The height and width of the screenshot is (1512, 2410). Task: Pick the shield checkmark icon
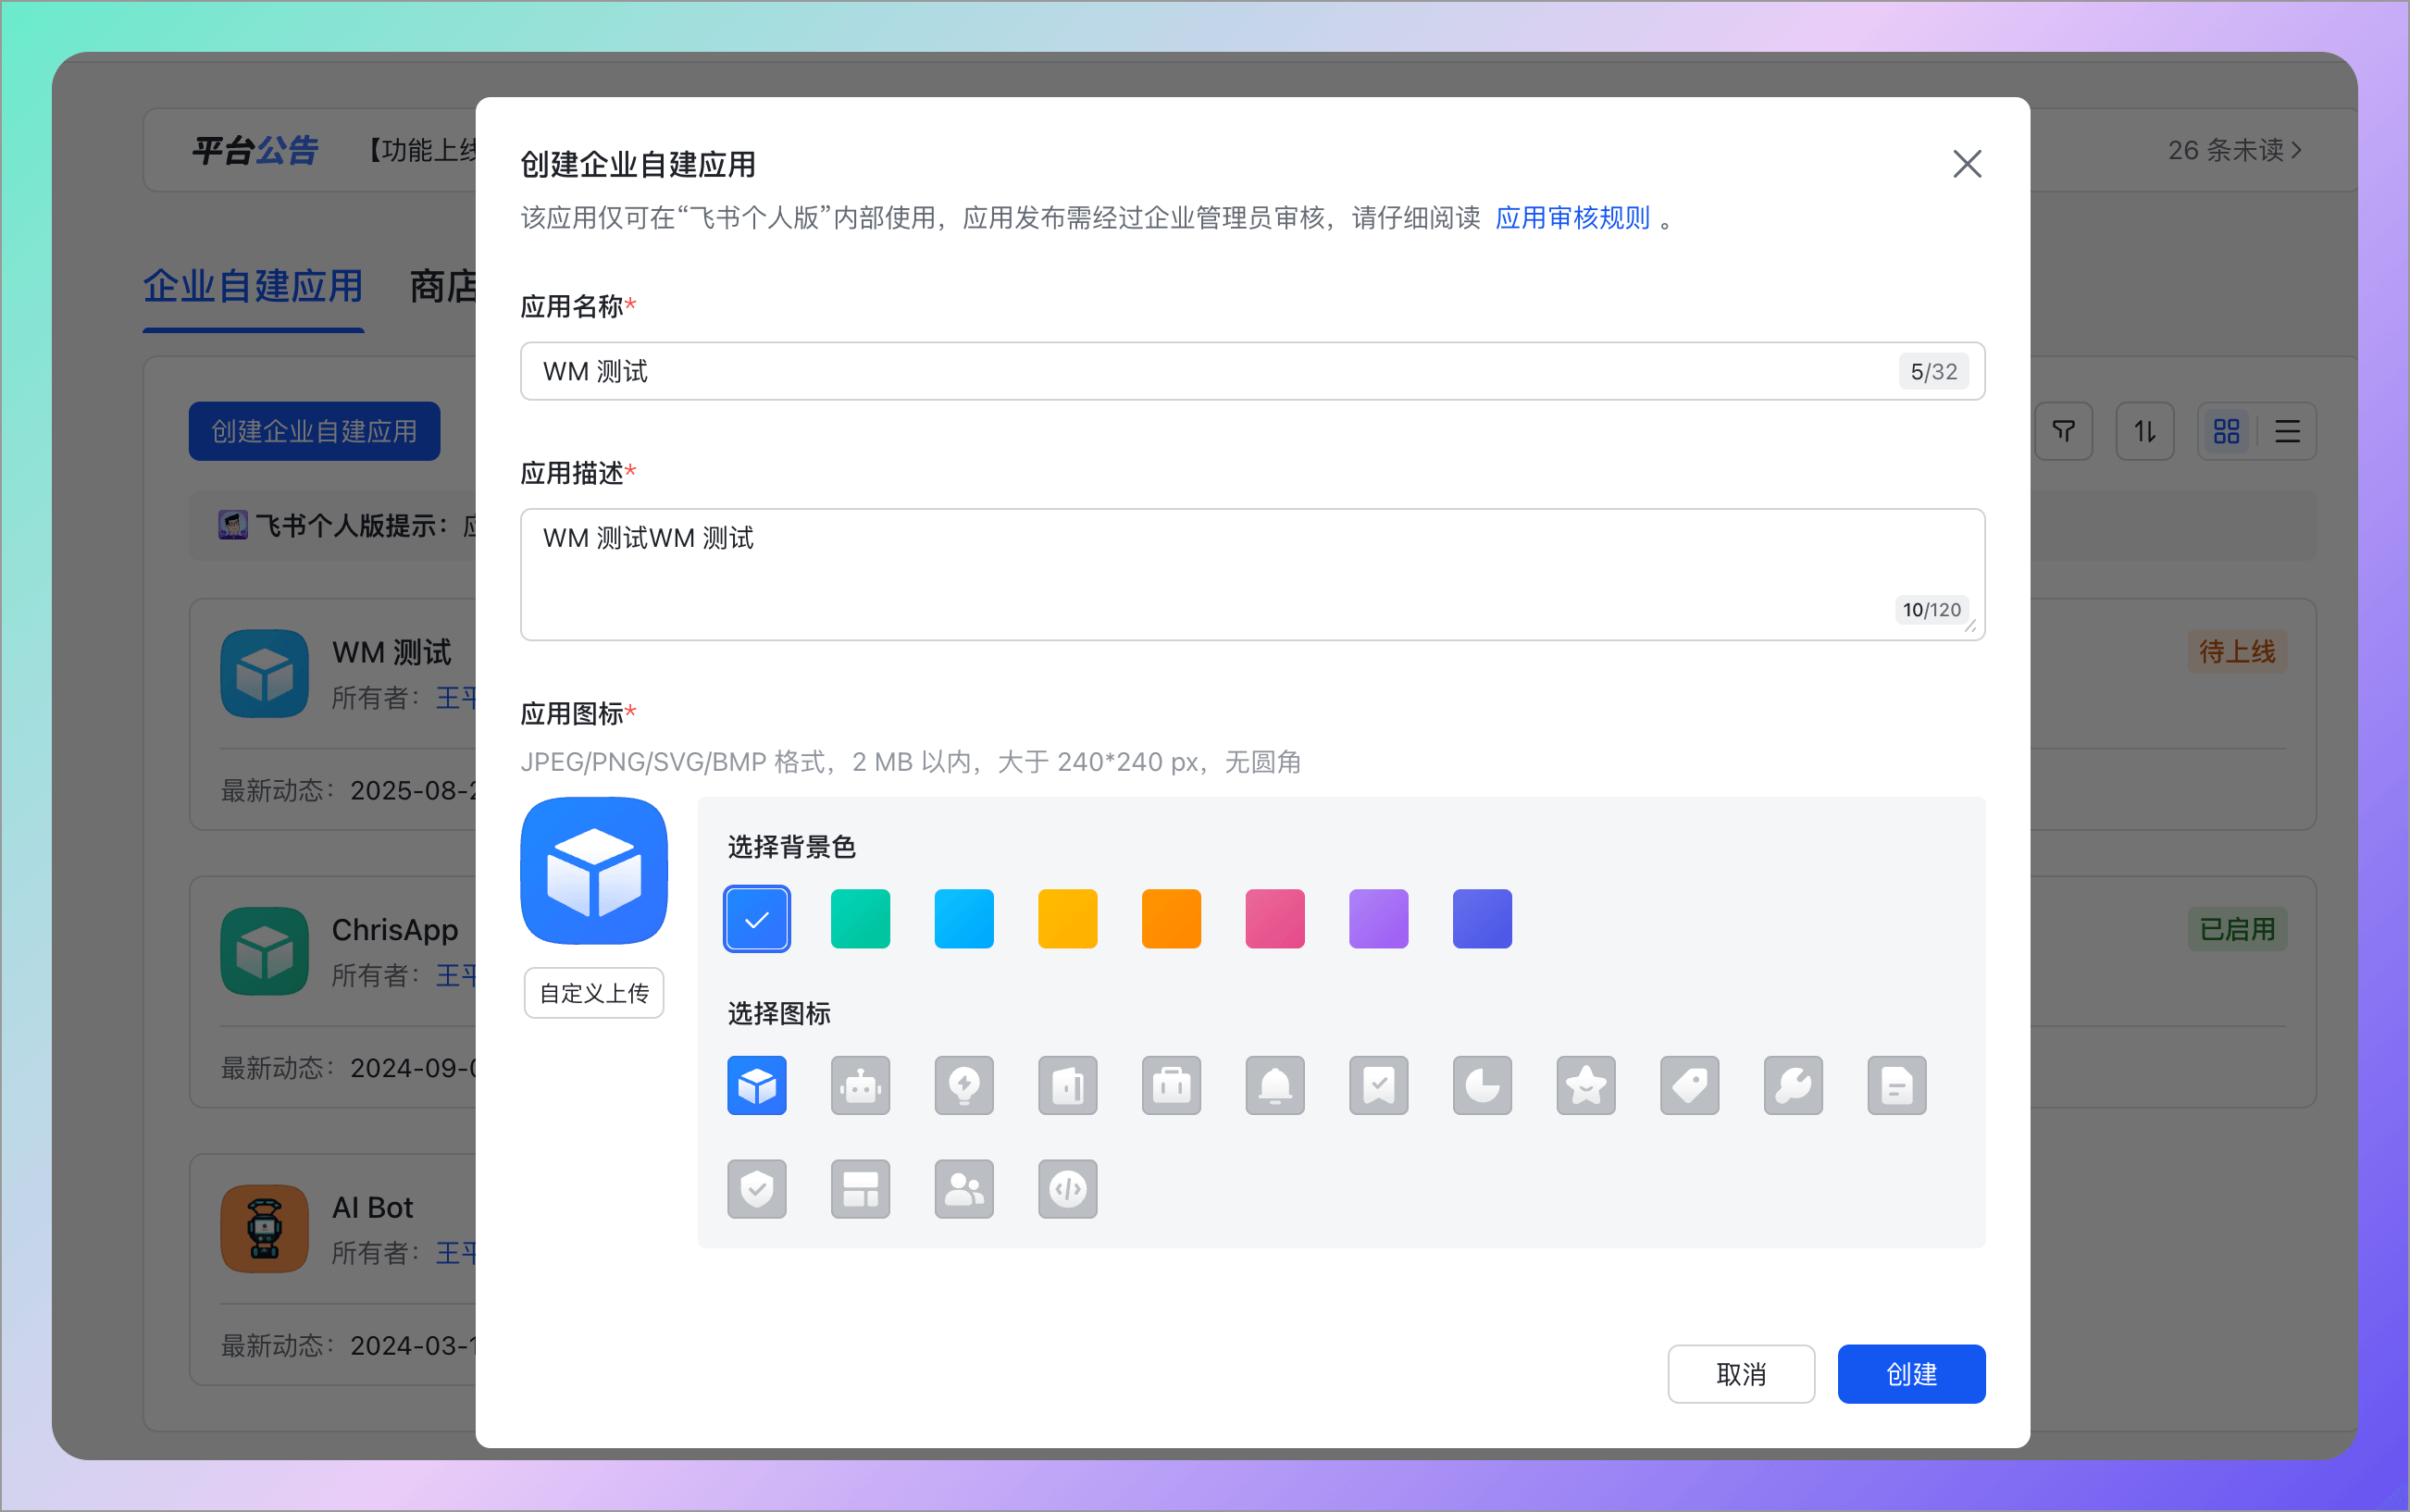click(x=757, y=1189)
